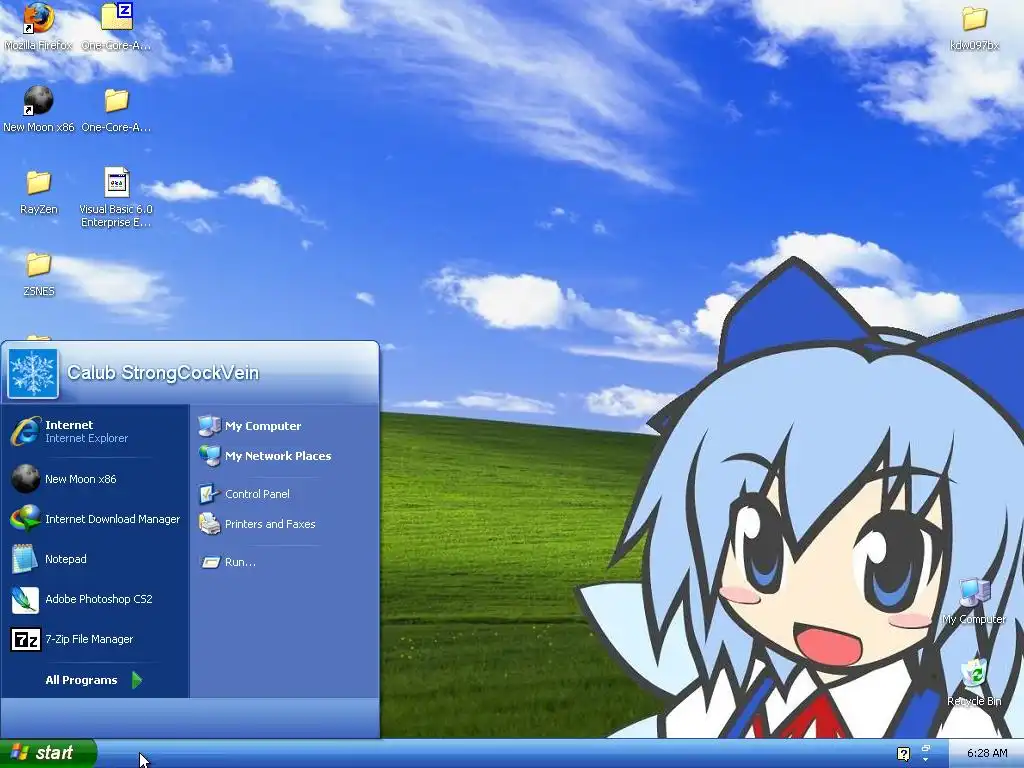Screen dimensions: 1024x768
Task: Select the One-Core-A... yellow folder on desktop
Action: (x=116, y=110)
